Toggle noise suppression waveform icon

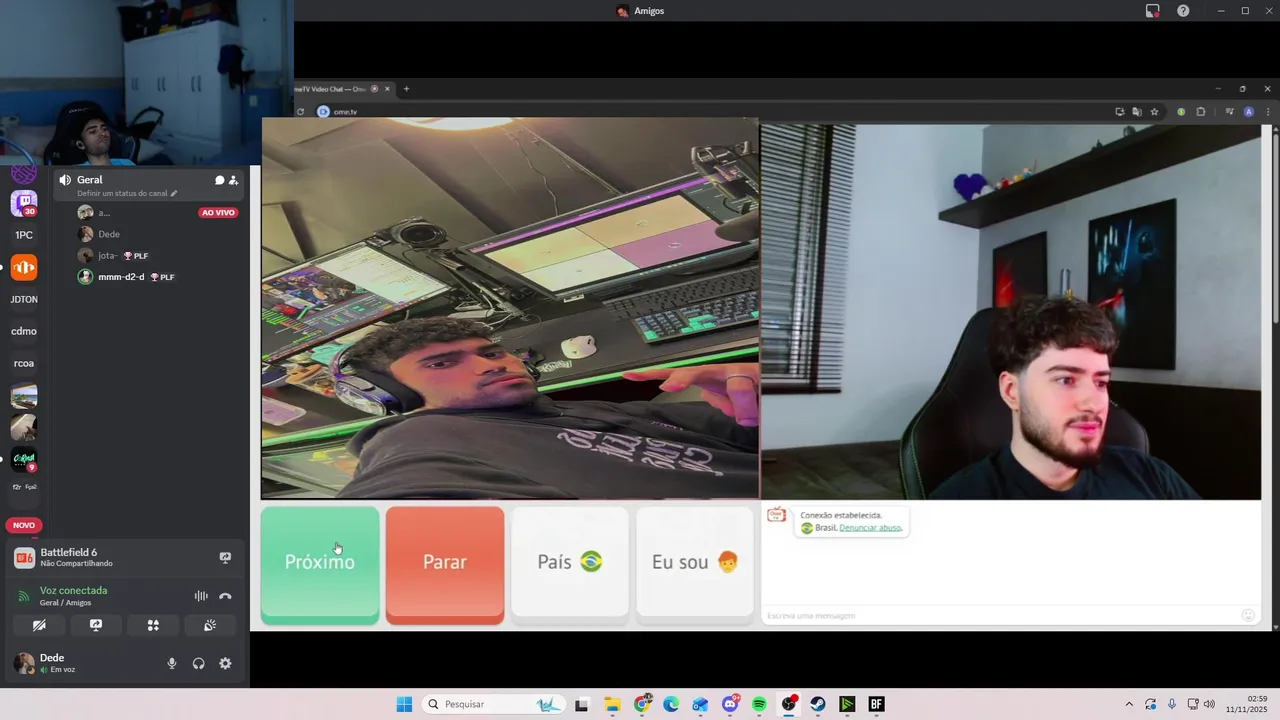point(201,596)
